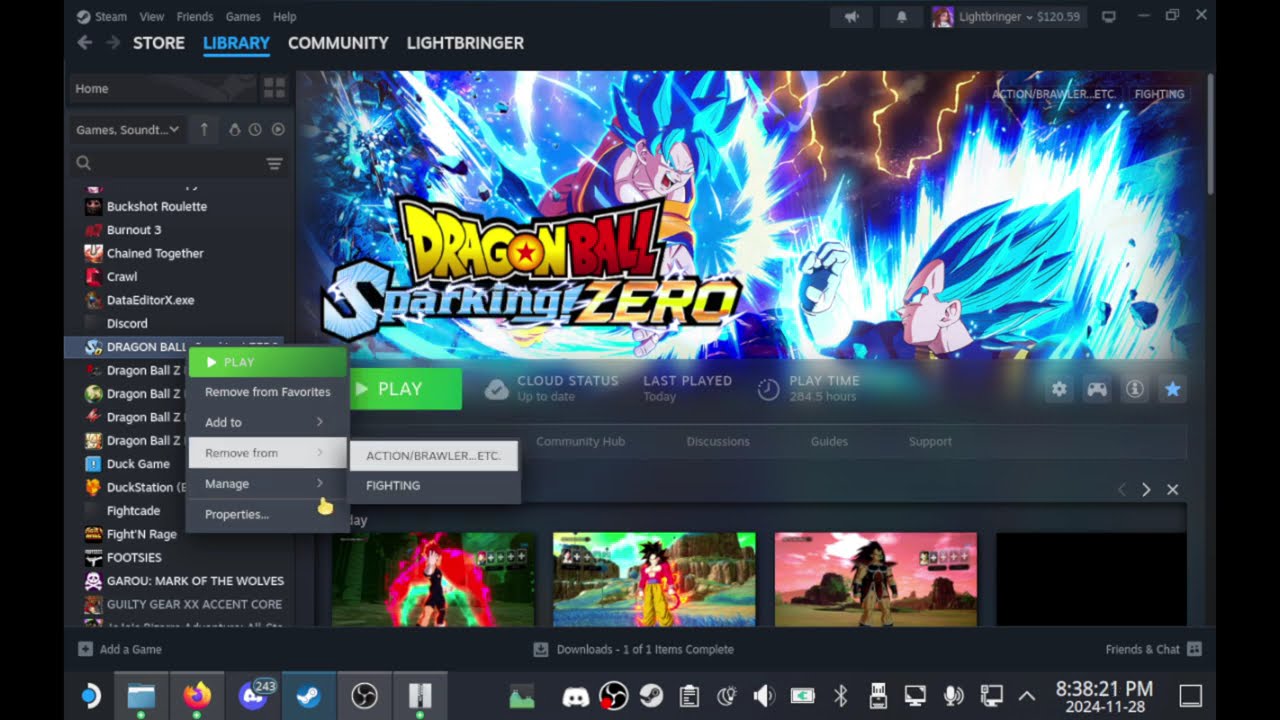This screenshot has height=720, width=1280.
Task: Open the library grid view icon beside Home
Action: pyautogui.click(x=274, y=89)
